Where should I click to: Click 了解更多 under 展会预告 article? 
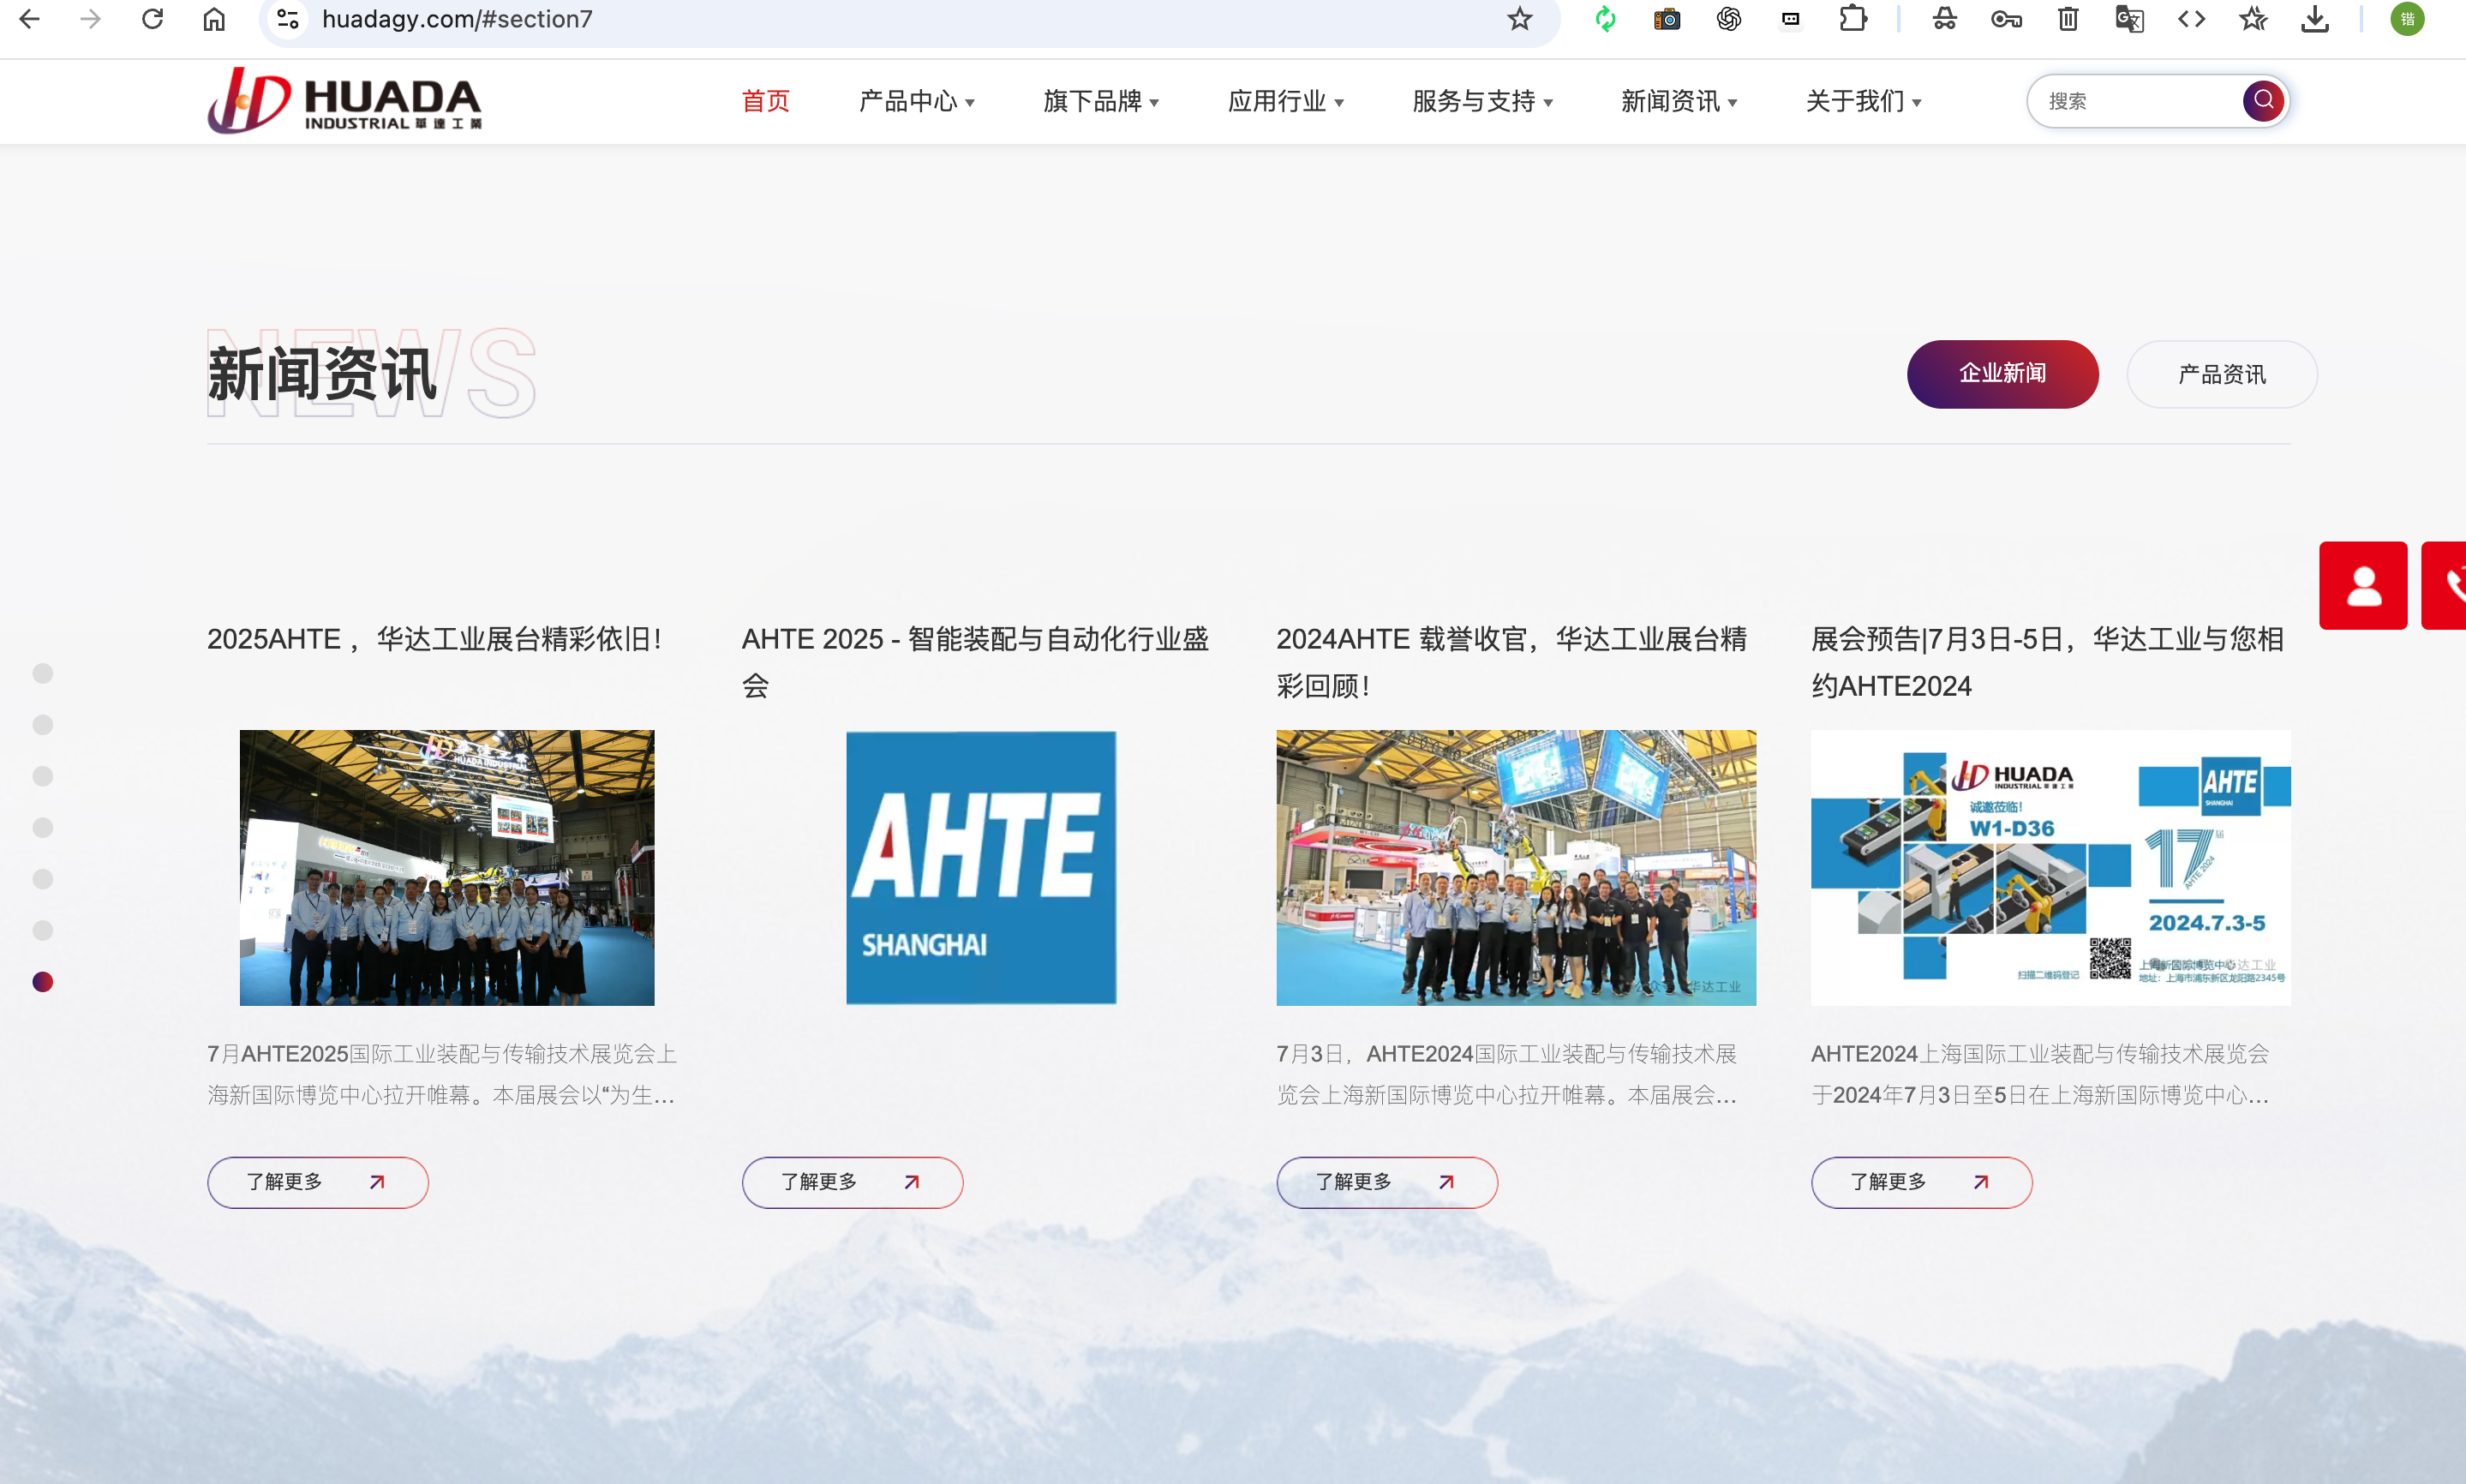pyautogui.click(x=1922, y=1182)
